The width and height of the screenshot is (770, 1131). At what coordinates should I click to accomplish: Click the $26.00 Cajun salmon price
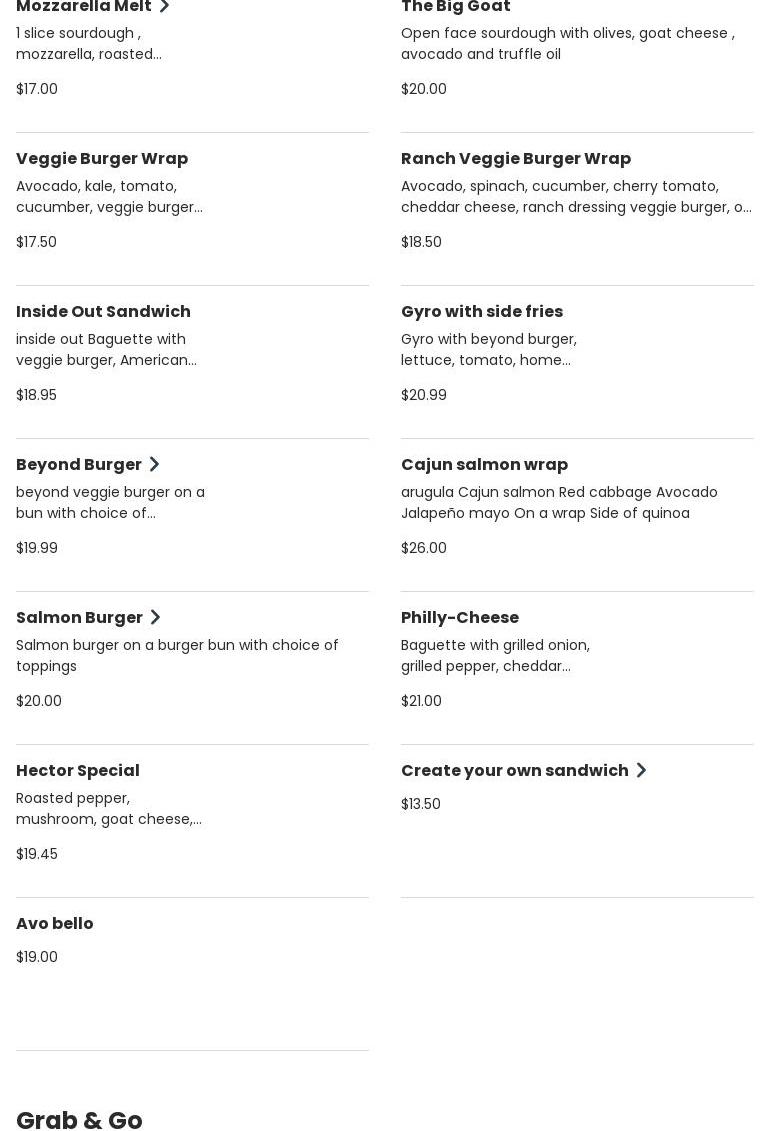point(424,548)
